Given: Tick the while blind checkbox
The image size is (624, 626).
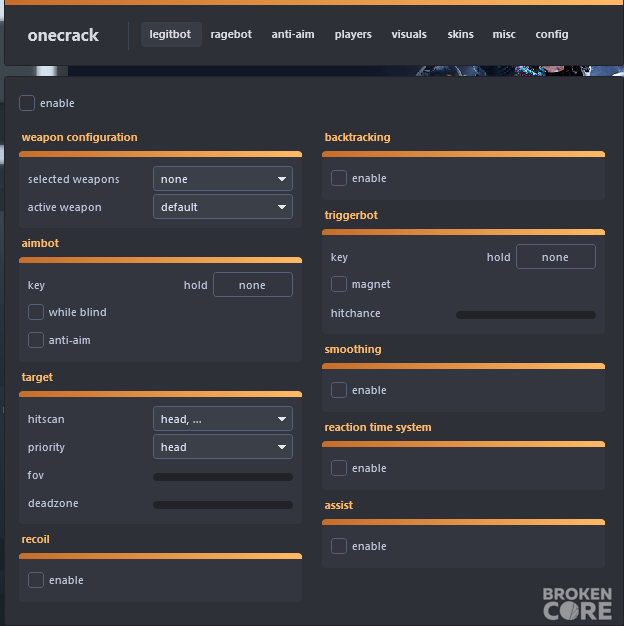Looking at the screenshot, I should pos(36,312).
